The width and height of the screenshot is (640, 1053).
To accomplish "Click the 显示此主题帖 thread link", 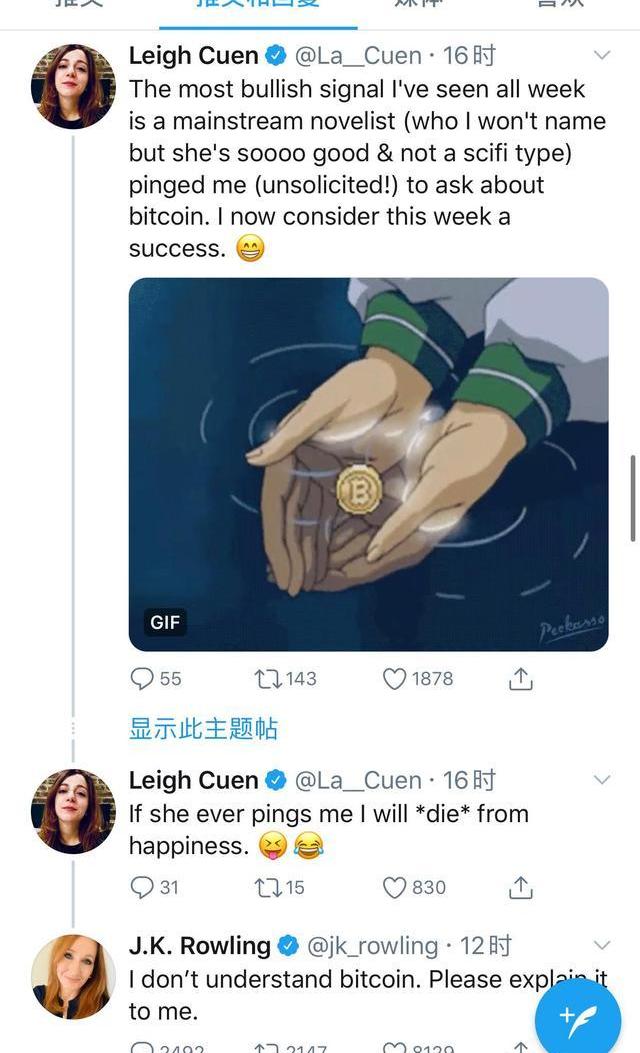I will click(203, 729).
